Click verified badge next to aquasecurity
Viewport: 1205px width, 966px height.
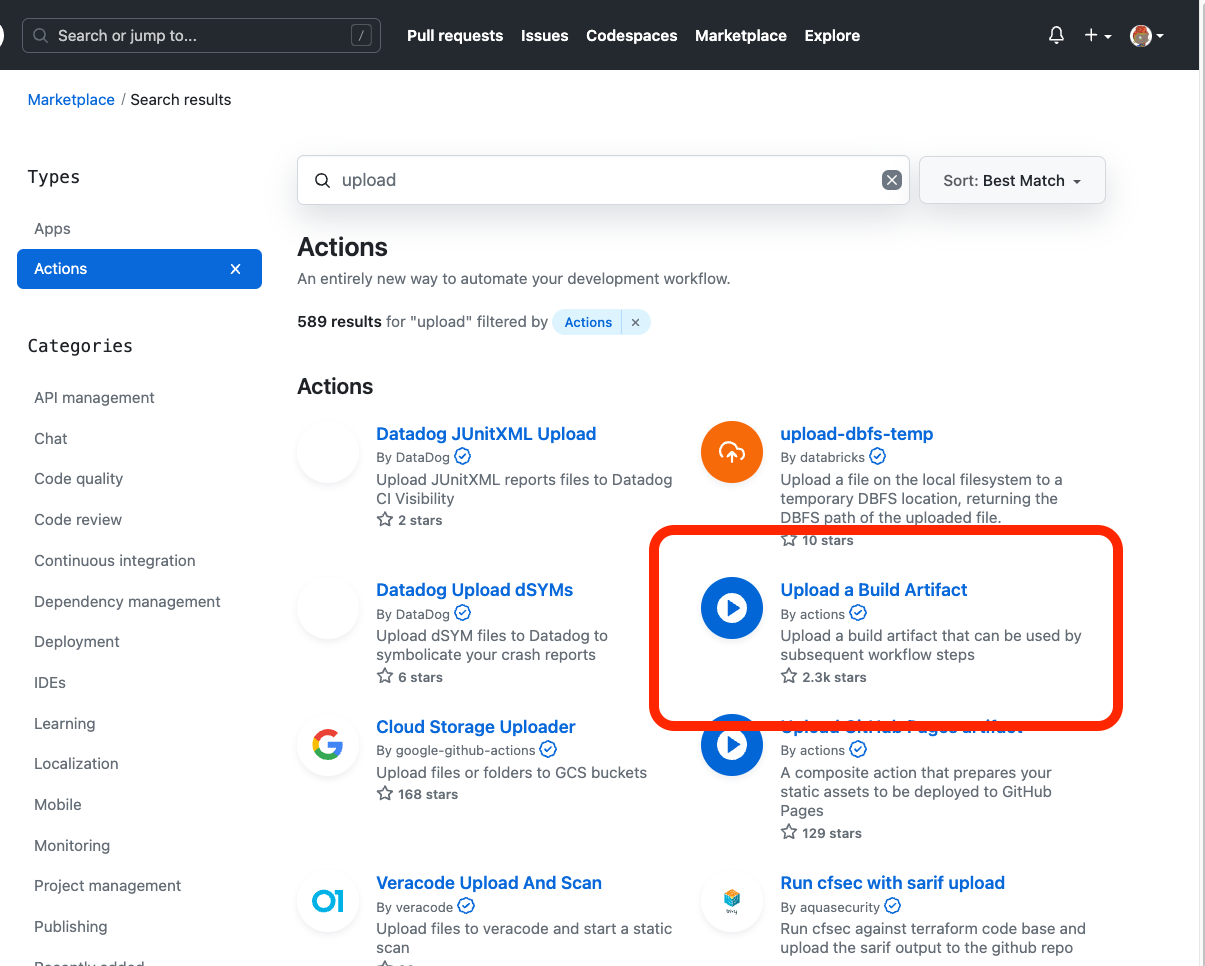tap(893, 906)
